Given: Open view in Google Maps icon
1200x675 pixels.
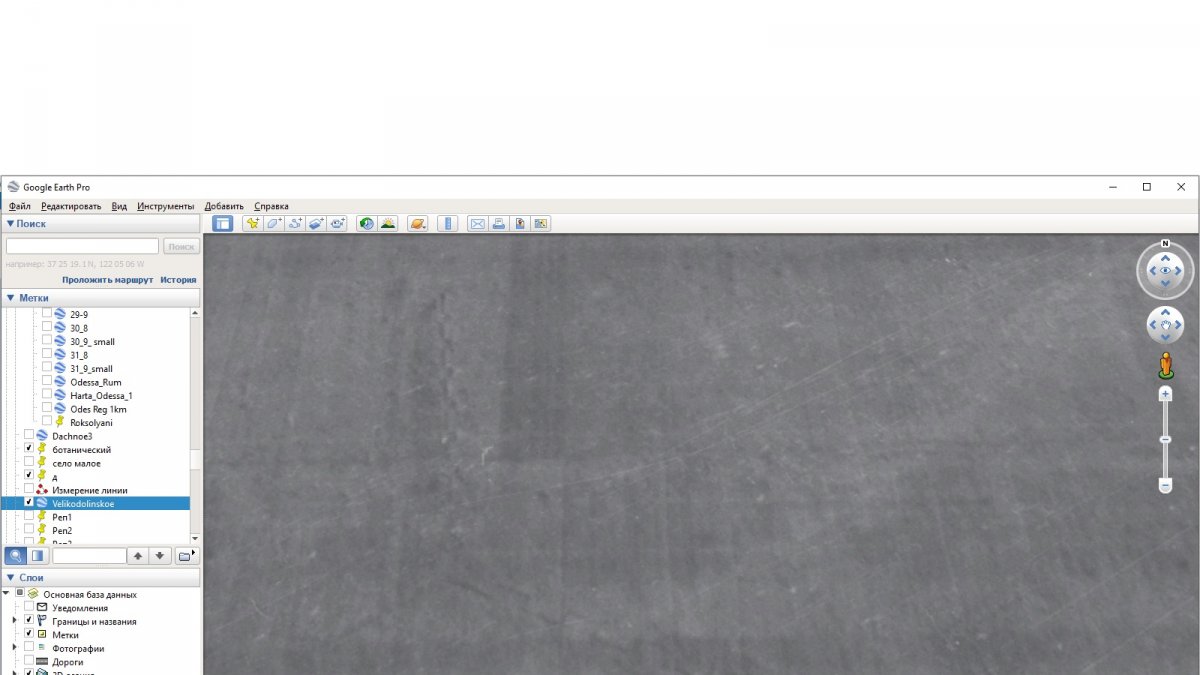Looking at the screenshot, I should pyautogui.click(x=540, y=223).
